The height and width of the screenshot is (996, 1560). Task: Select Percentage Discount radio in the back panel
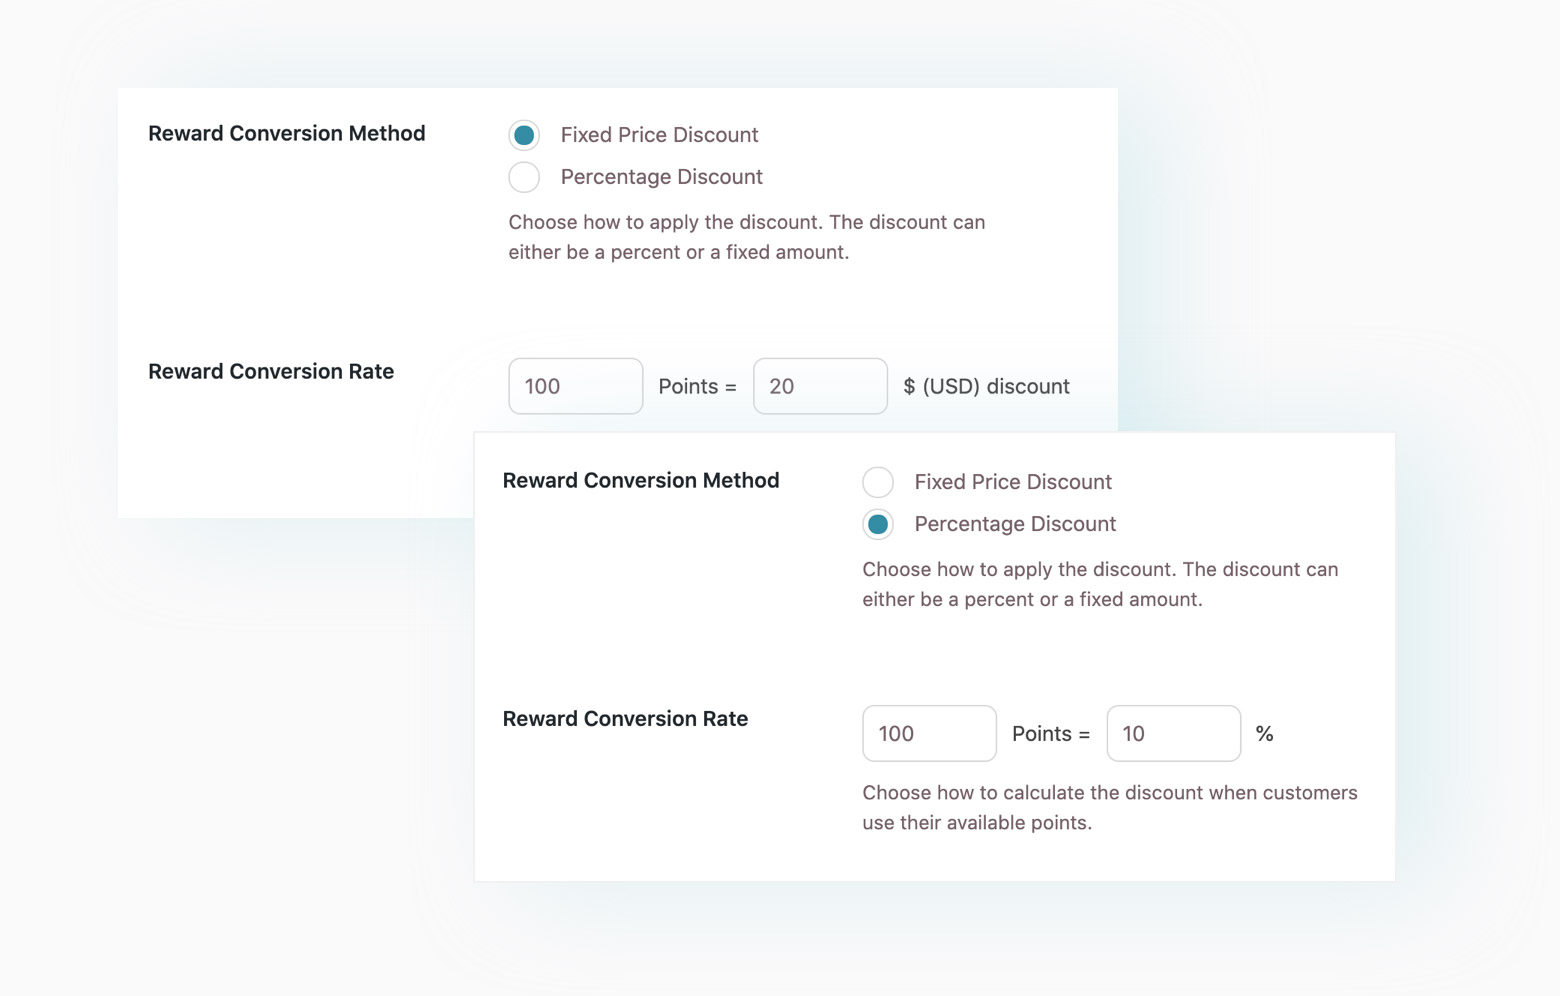(524, 177)
